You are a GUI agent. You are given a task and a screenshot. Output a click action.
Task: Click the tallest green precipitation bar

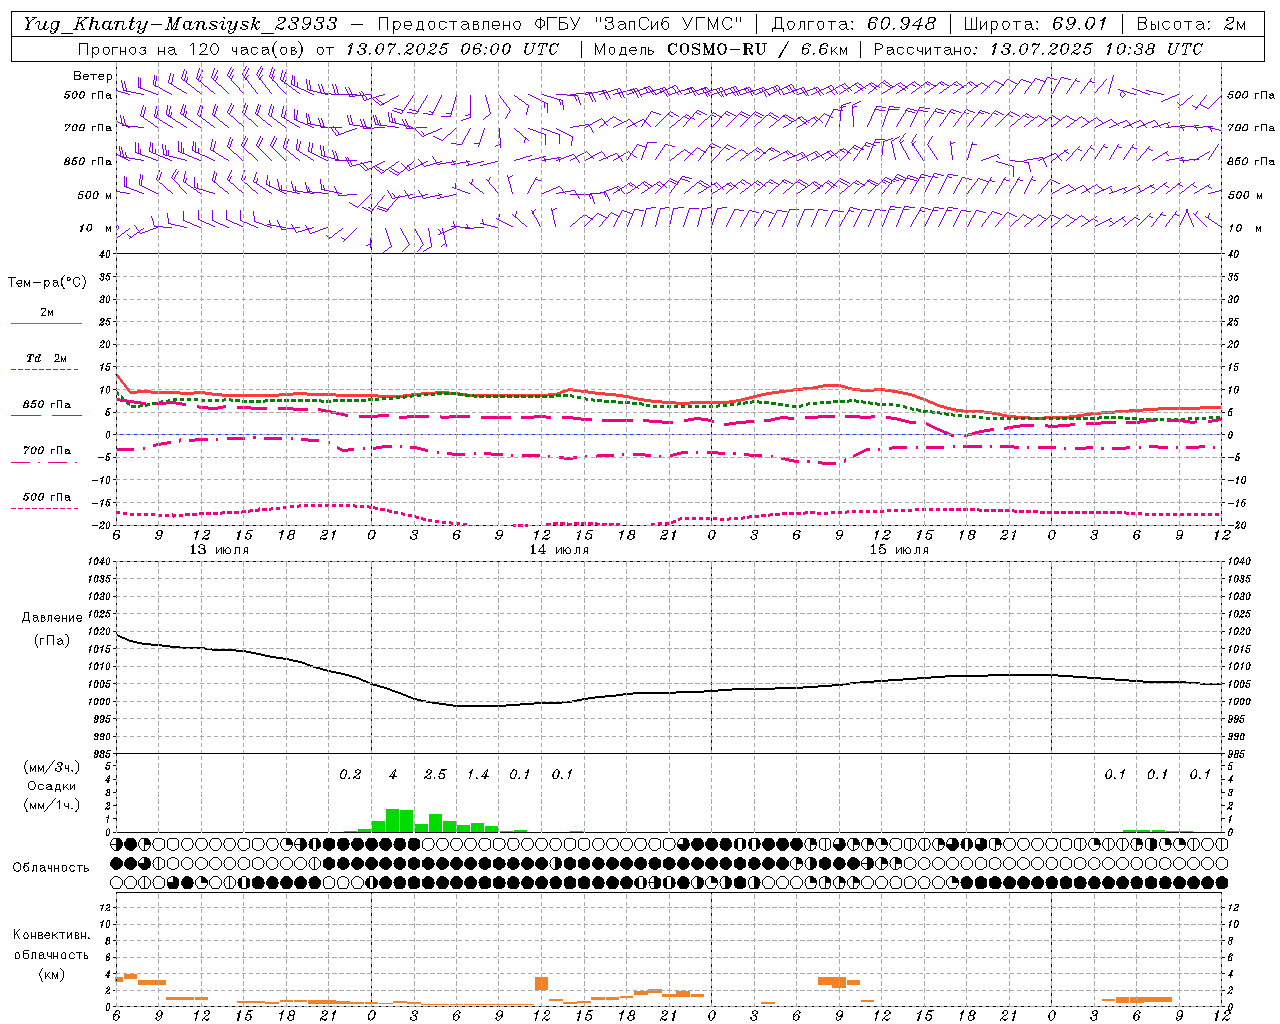coord(392,820)
